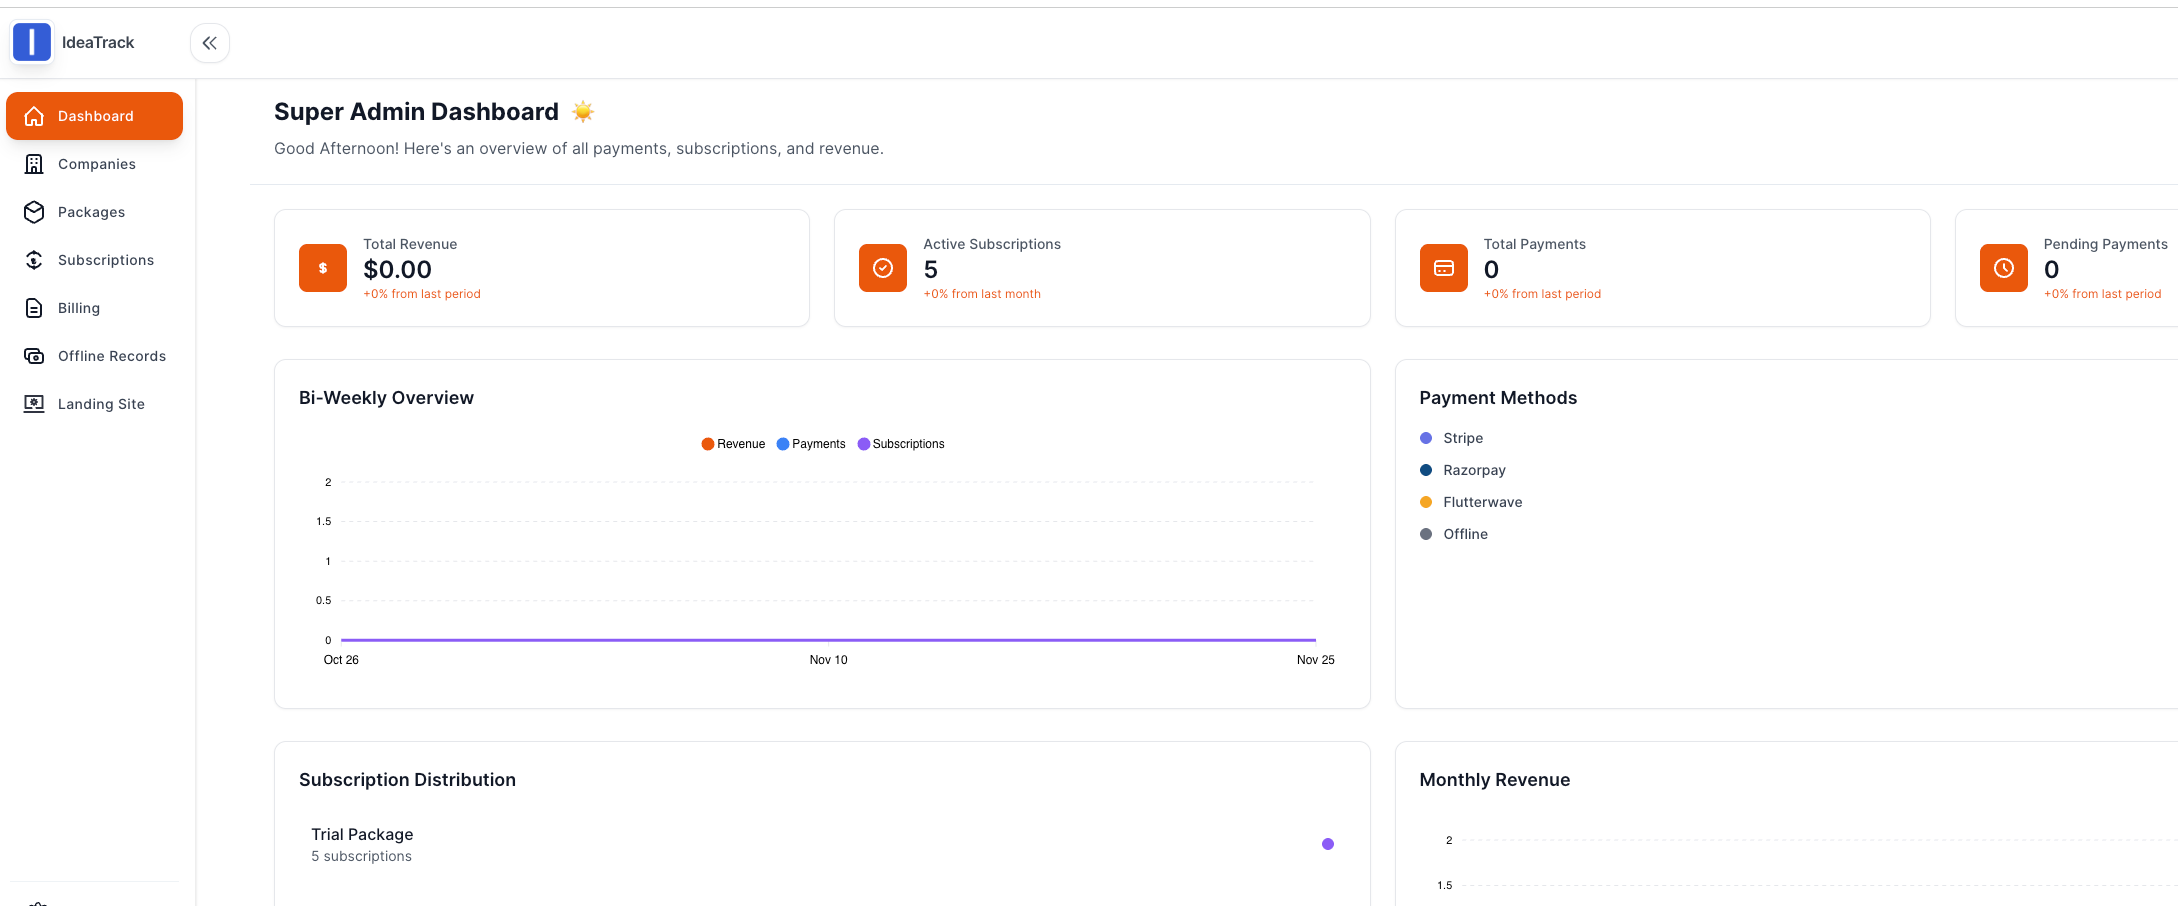Click the Landing Site icon
The height and width of the screenshot is (906, 2178).
[x=34, y=404]
